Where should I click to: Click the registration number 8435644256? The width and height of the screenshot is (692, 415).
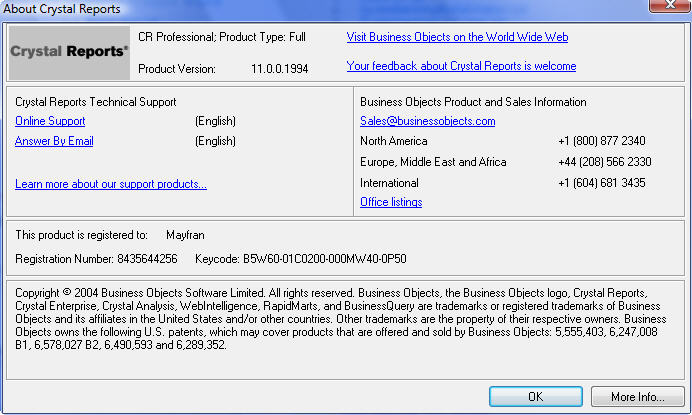(x=147, y=259)
